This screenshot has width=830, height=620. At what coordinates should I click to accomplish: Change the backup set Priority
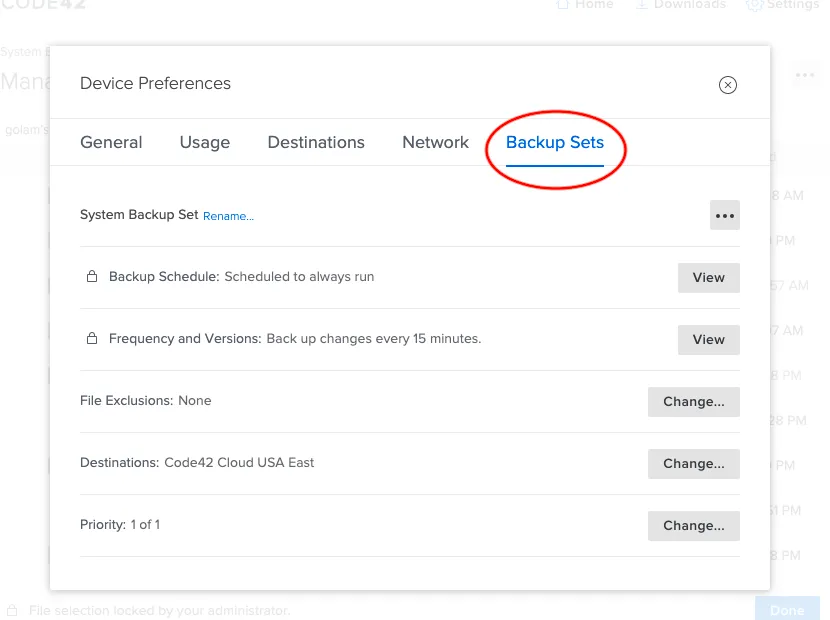point(693,525)
